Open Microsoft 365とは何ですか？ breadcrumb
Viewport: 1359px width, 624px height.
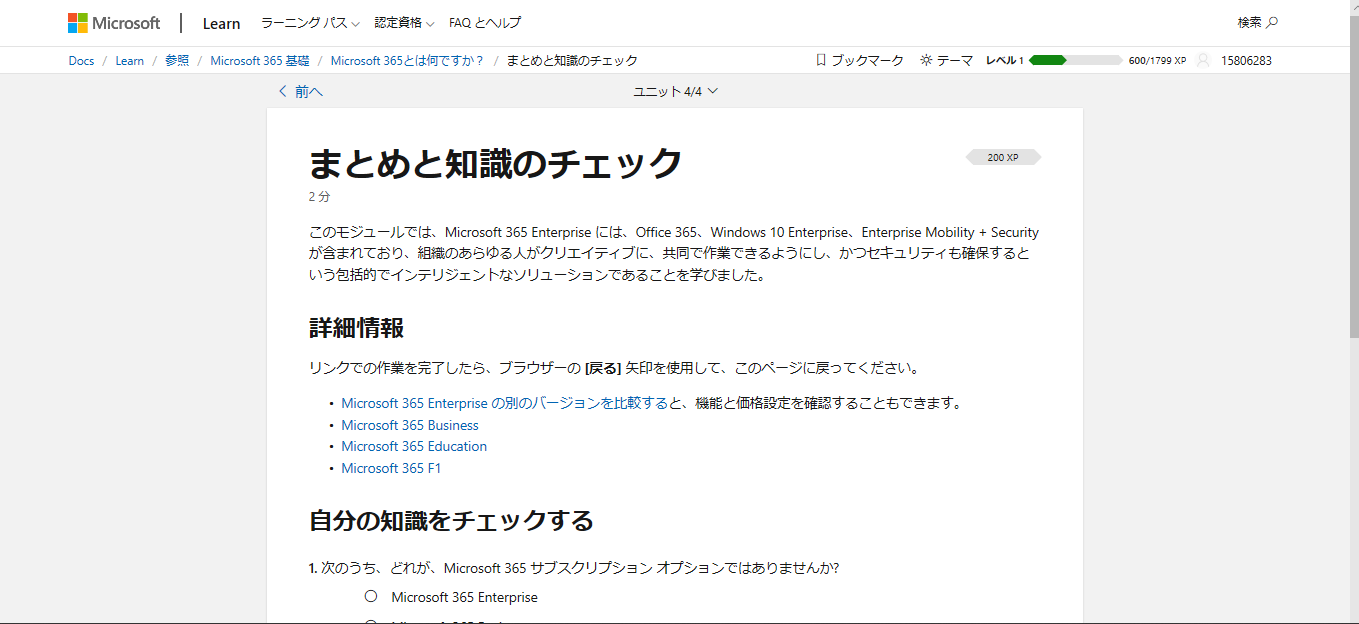click(407, 61)
